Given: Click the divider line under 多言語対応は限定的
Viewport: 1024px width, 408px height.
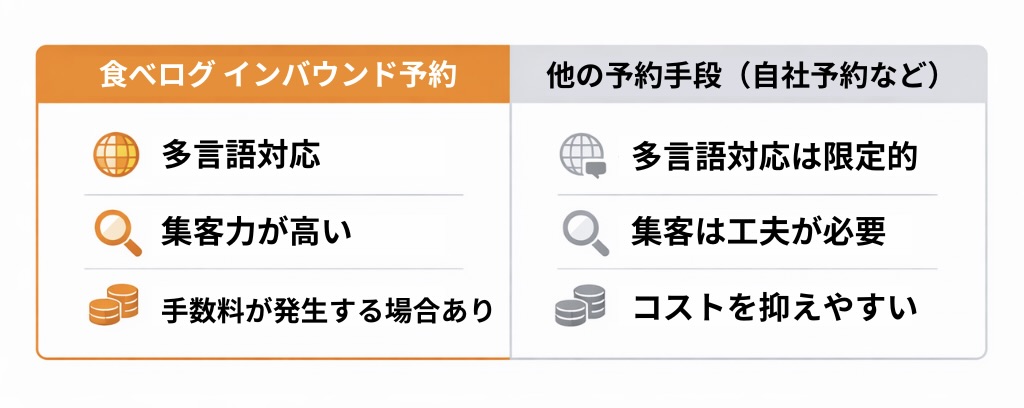Looking at the screenshot, I should (x=746, y=194).
